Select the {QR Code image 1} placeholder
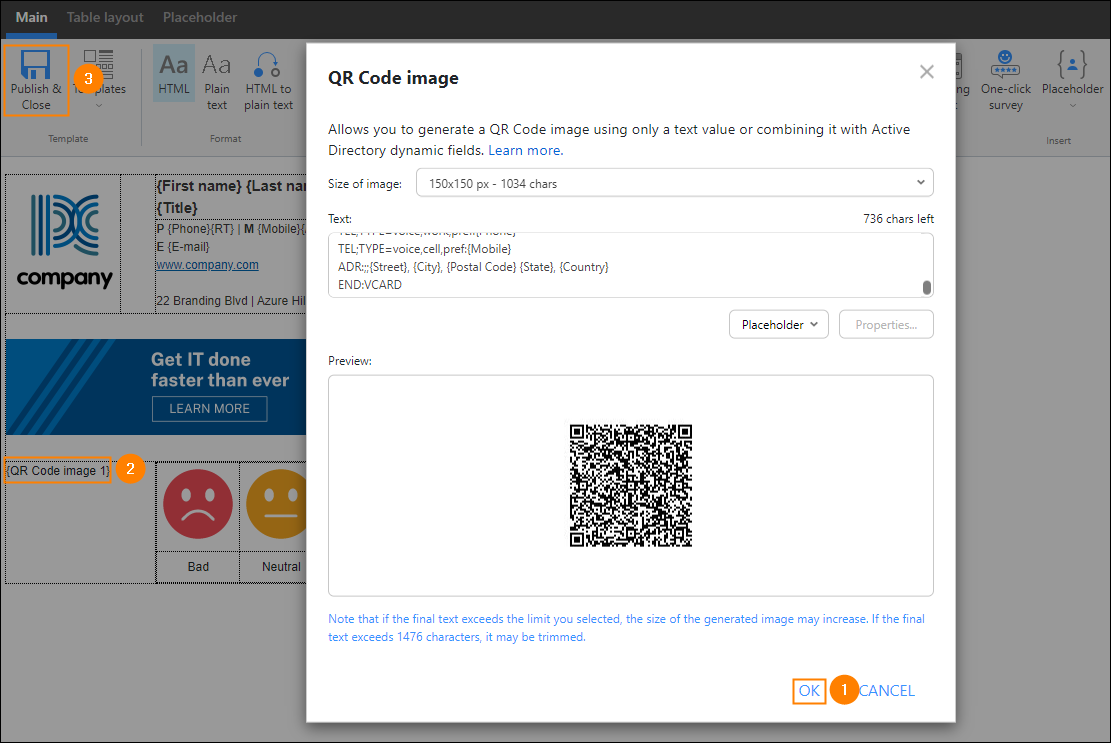The image size is (1111, 743). (58, 470)
